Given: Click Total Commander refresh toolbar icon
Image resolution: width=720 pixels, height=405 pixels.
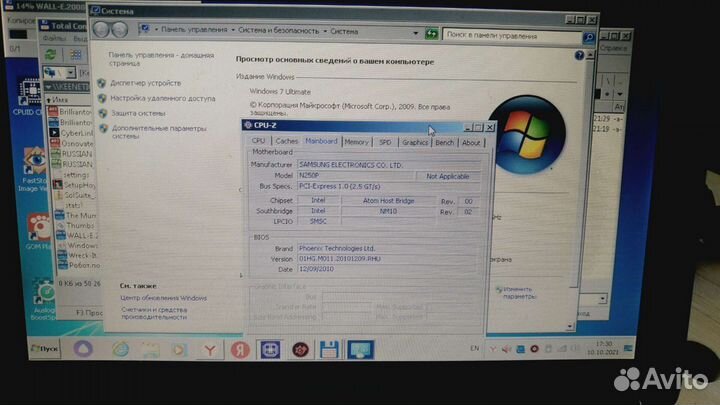Looking at the screenshot, I should [x=50, y=55].
